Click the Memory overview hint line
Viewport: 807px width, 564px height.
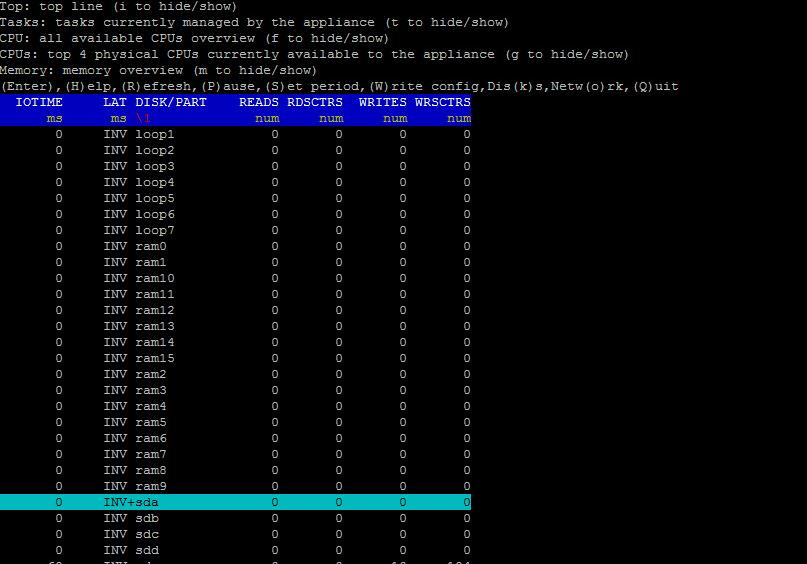pyautogui.click(x=158, y=70)
